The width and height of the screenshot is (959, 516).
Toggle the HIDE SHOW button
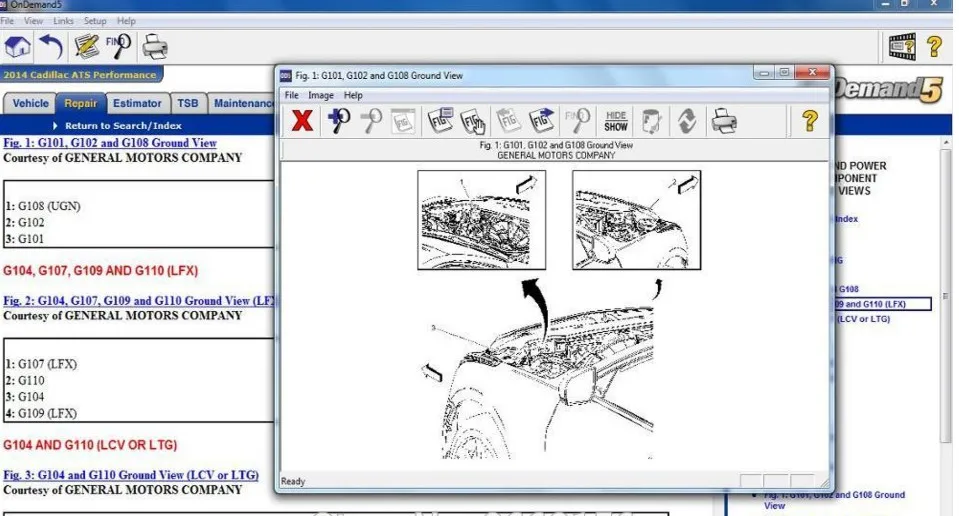(615, 121)
